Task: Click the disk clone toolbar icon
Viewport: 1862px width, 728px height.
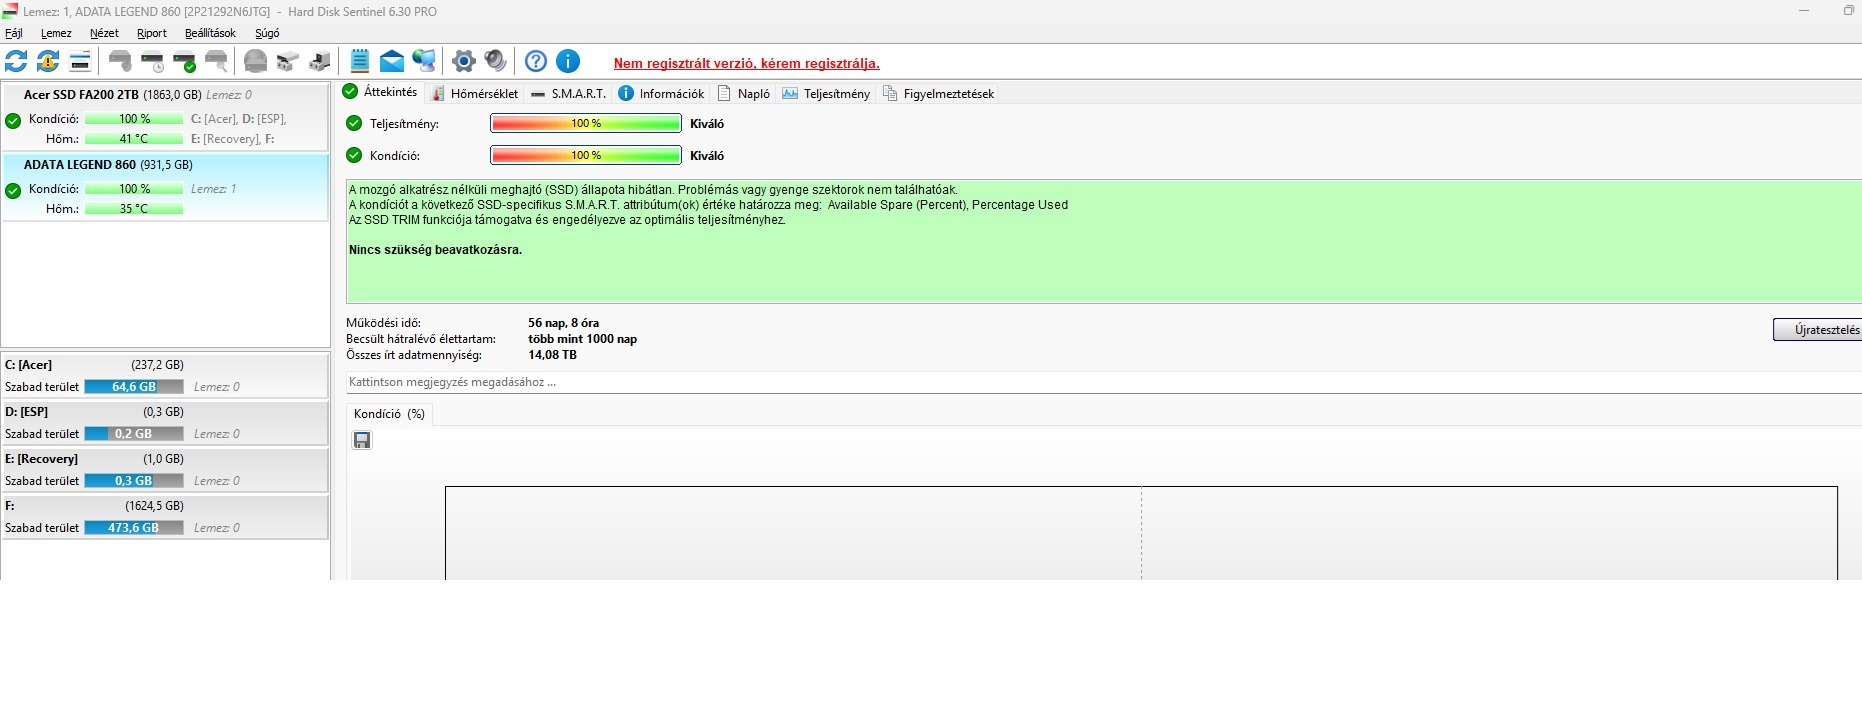Action: coord(287,61)
